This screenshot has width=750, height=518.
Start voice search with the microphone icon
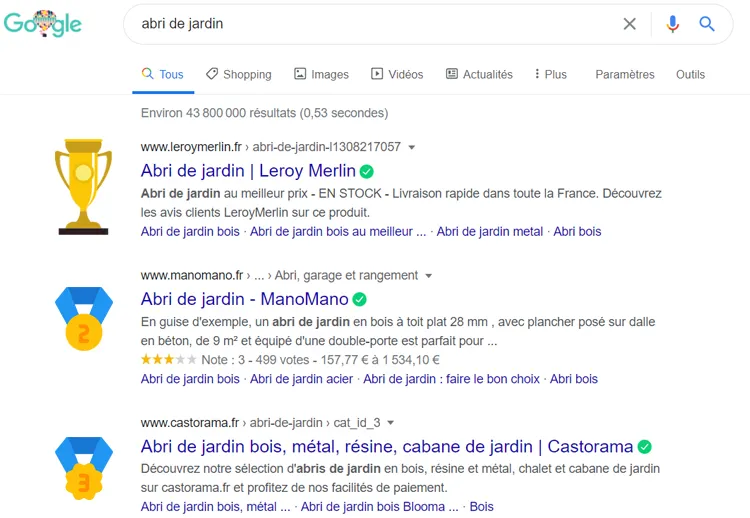click(x=673, y=23)
